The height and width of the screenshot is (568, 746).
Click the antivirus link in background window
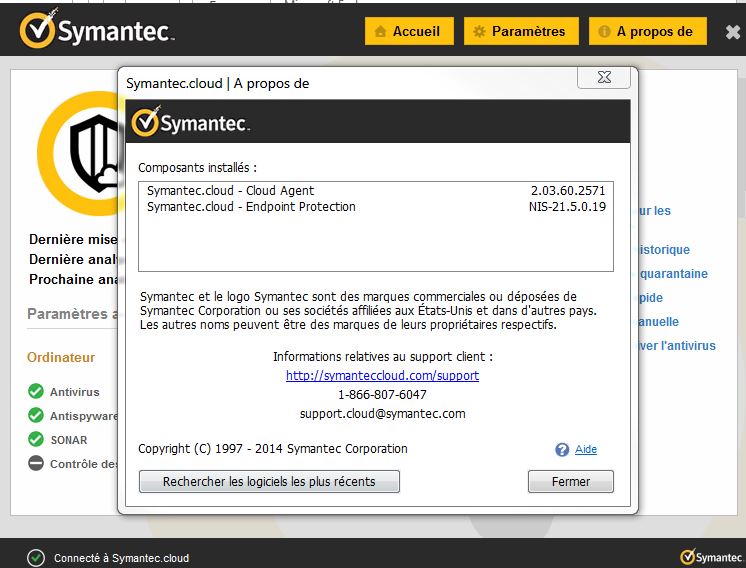tap(677, 346)
